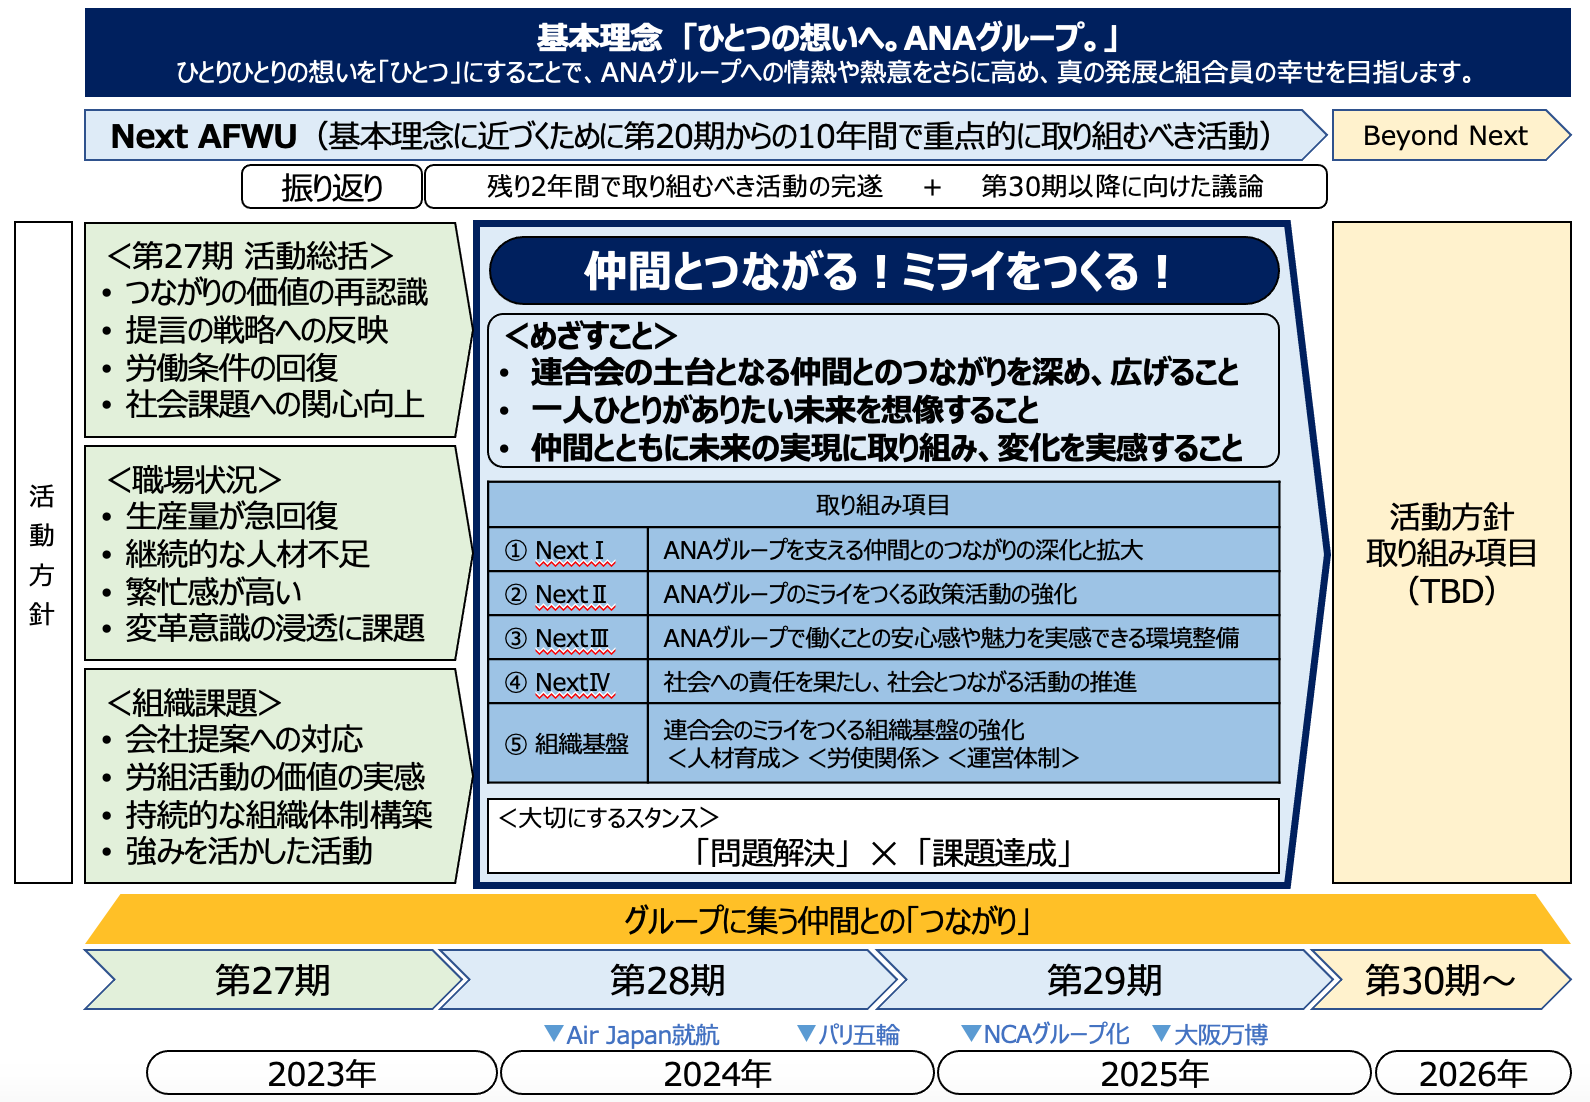
Task: Click the 第30期以降に向けた議論 text
Action: point(1121,187)
